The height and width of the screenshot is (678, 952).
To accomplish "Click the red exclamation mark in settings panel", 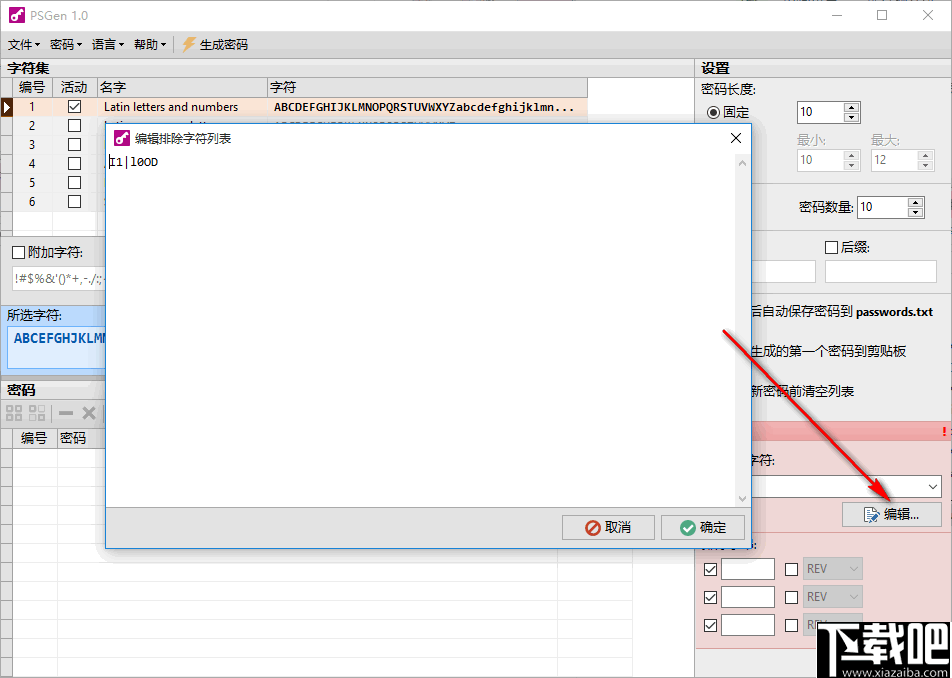I will point(944,432).
